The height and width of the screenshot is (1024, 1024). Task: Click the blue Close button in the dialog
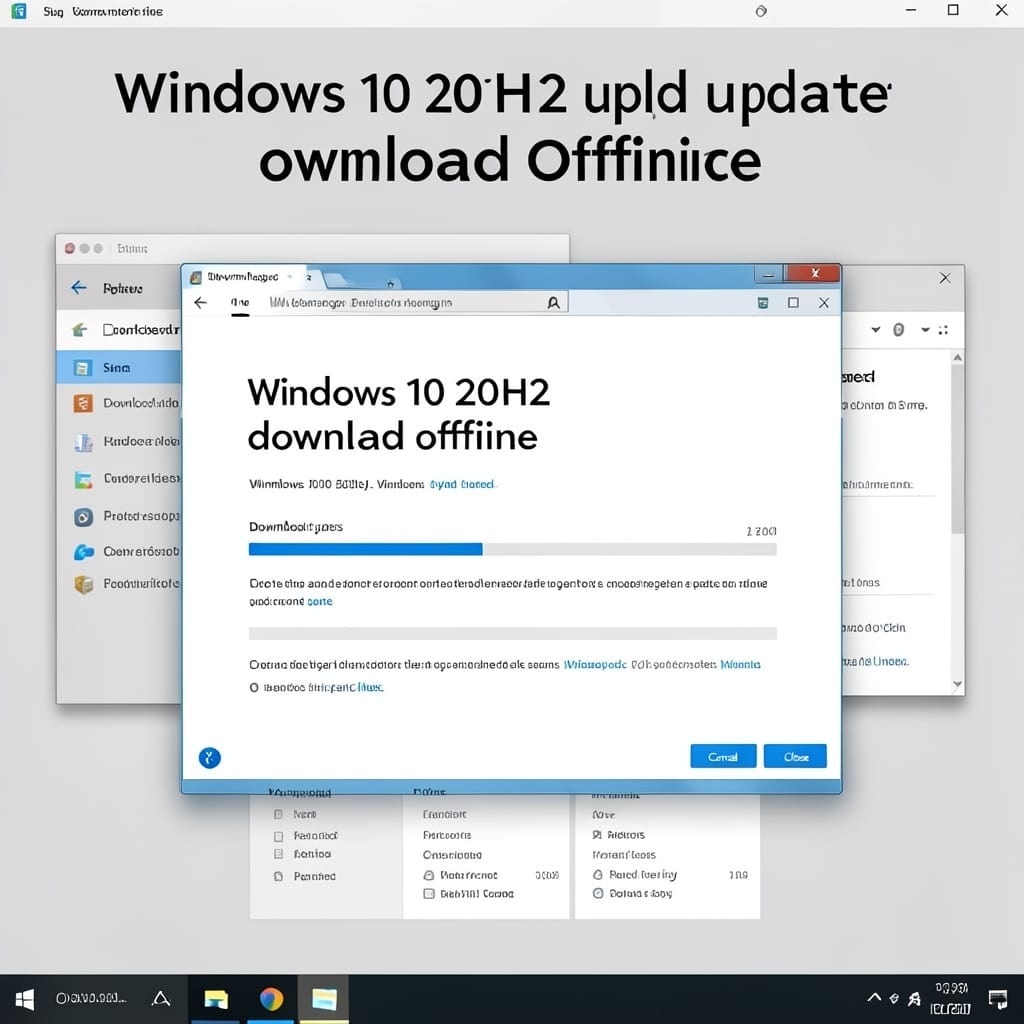(x=795, y=756)
